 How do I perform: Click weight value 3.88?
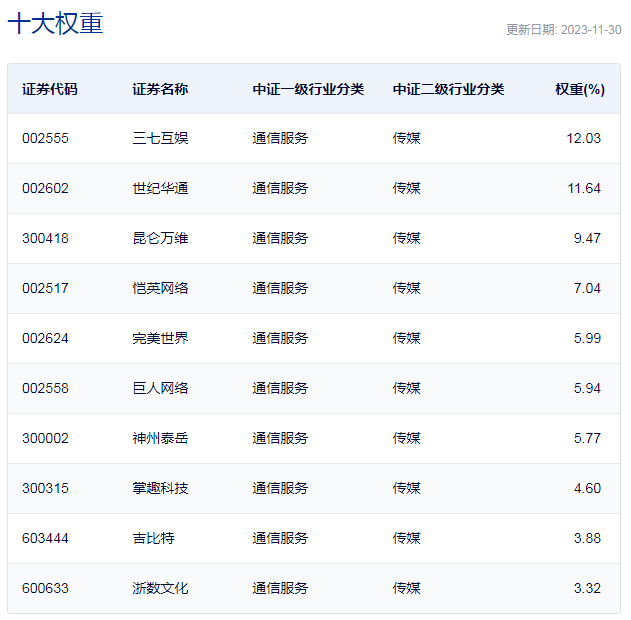587,538
